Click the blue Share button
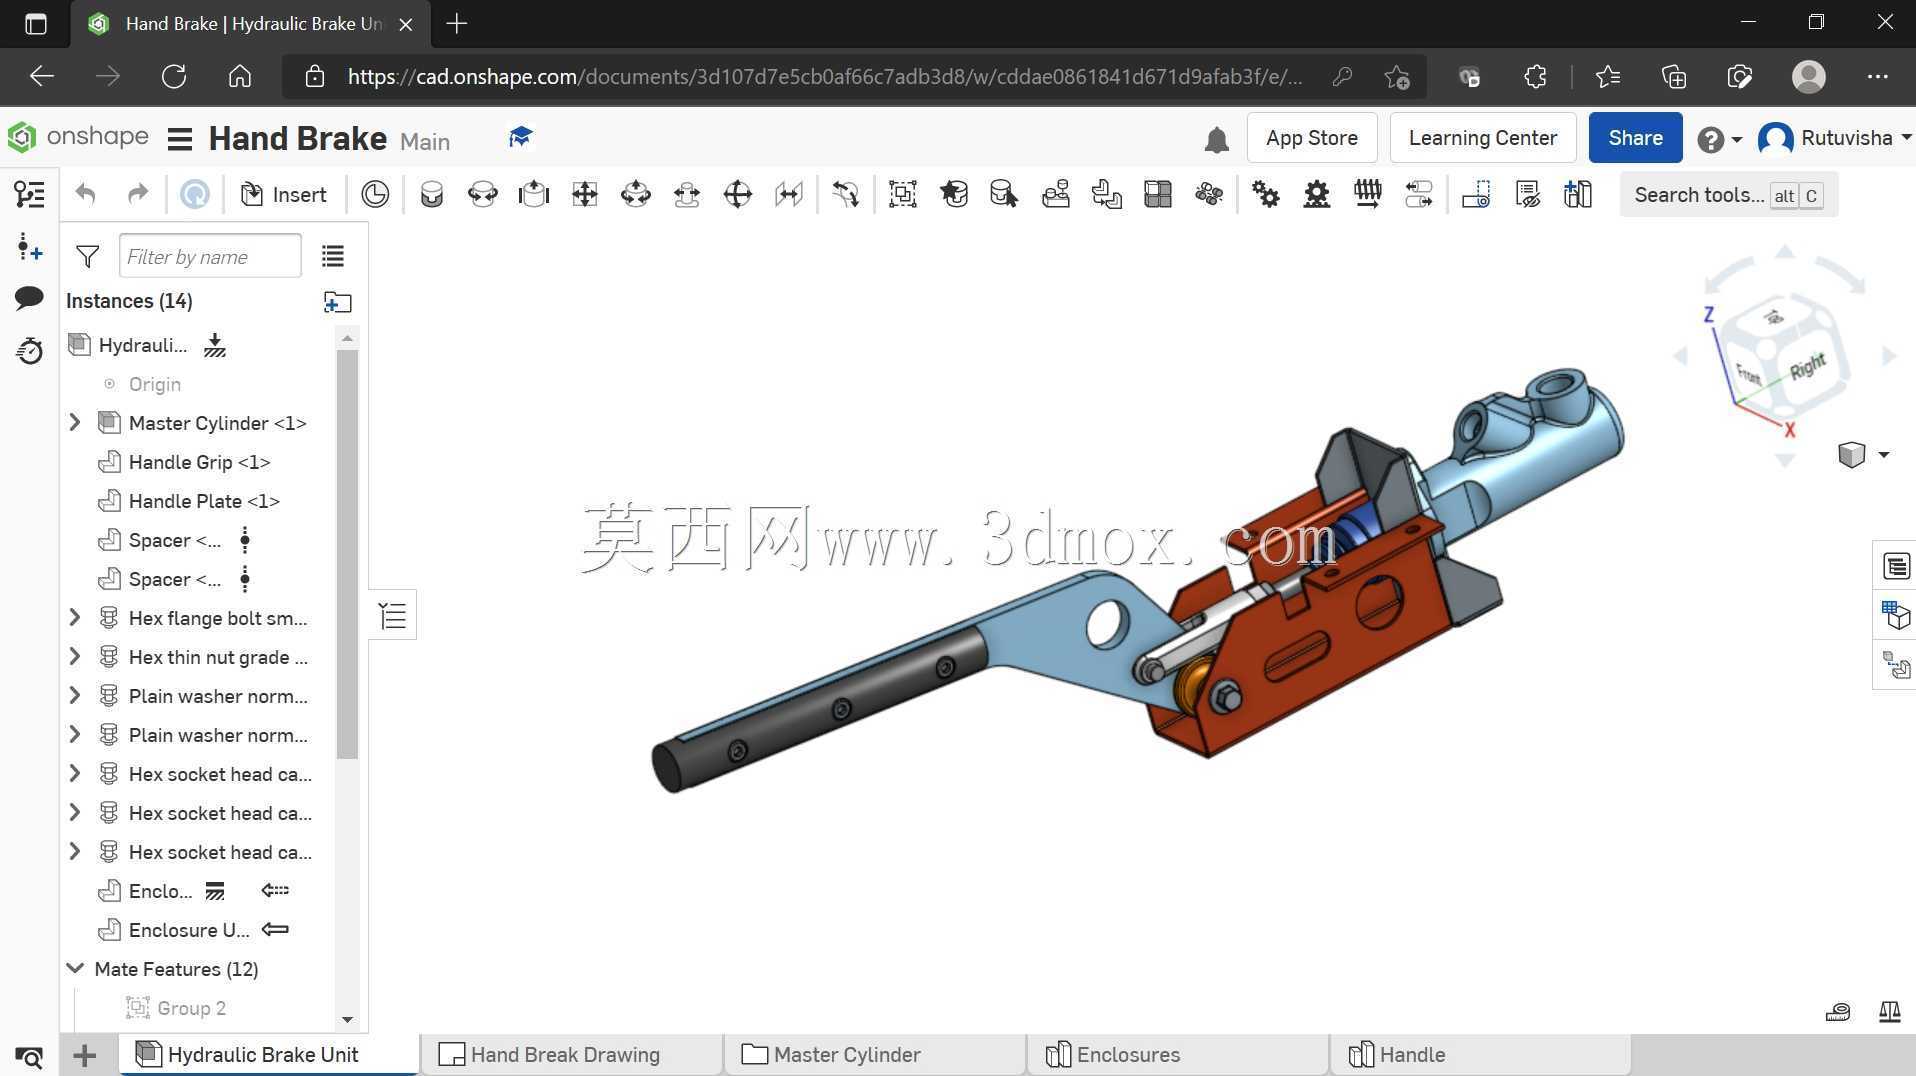Viewport: 1916px width, 1076px height. [1635, 138]
